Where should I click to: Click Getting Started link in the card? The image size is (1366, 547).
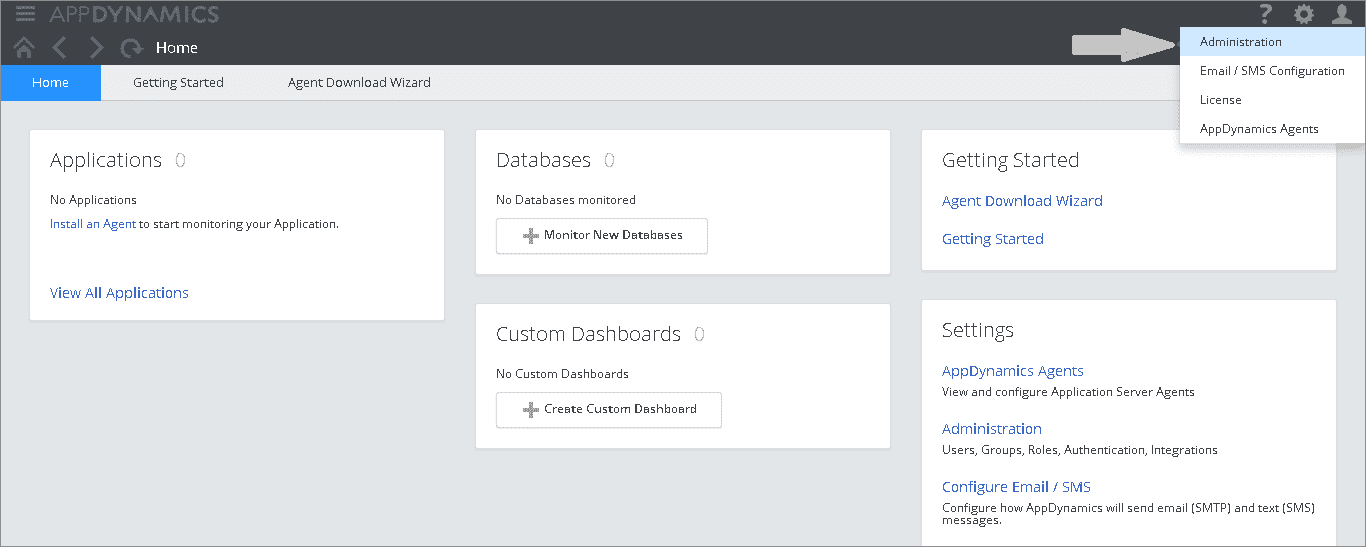993,239
